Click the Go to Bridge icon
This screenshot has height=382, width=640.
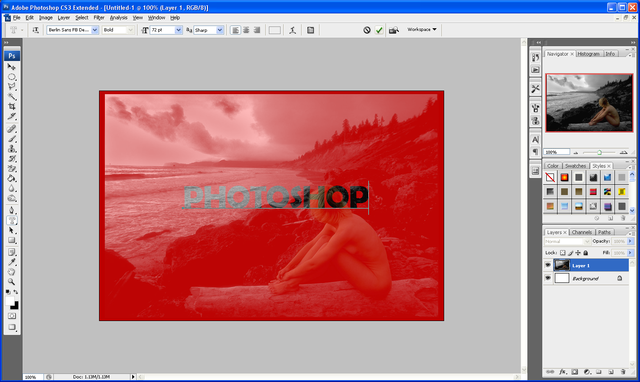(x=394, y=30)
